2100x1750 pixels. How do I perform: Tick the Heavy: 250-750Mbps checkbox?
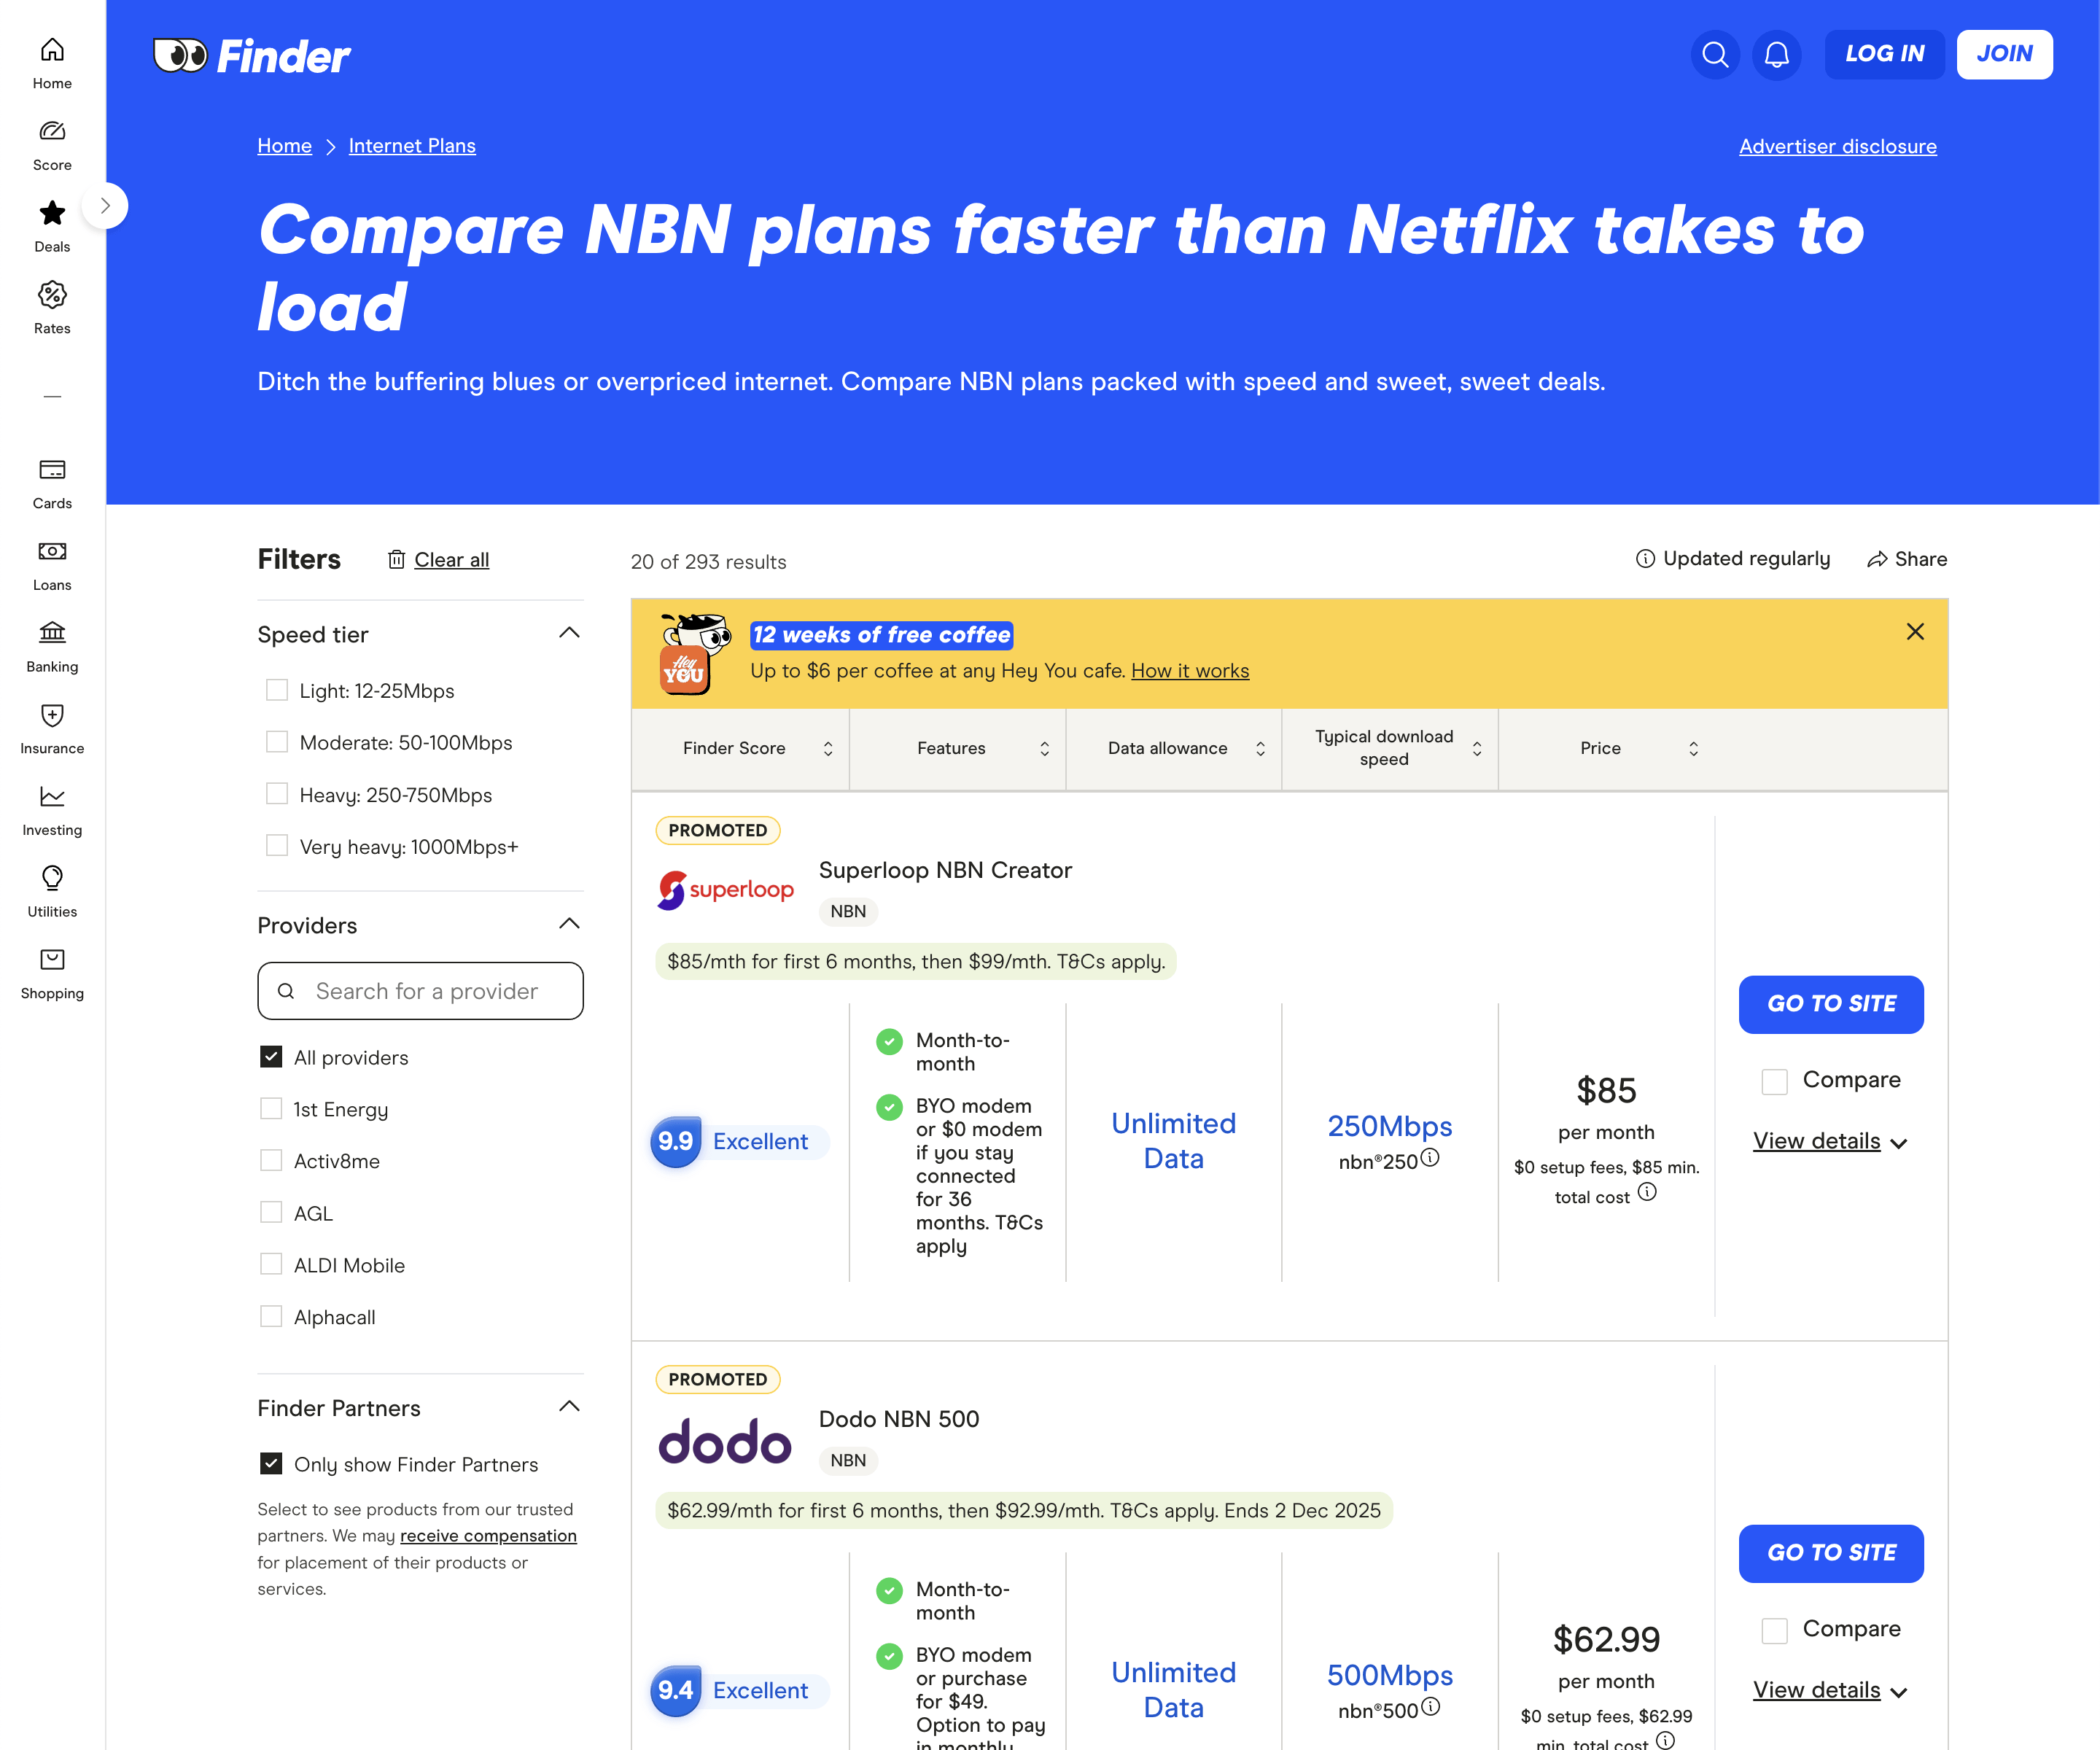pyautogui.click(x=277, y=794)
